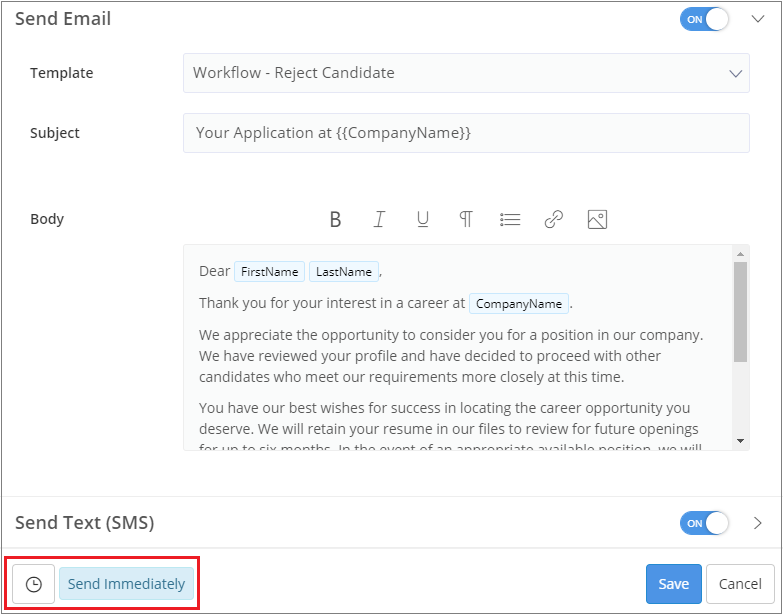Image resolution: width=783 pixels, height=614 pixels.
Task: Apply bold formatting in body toolbar
Action: tap(336, 220)
